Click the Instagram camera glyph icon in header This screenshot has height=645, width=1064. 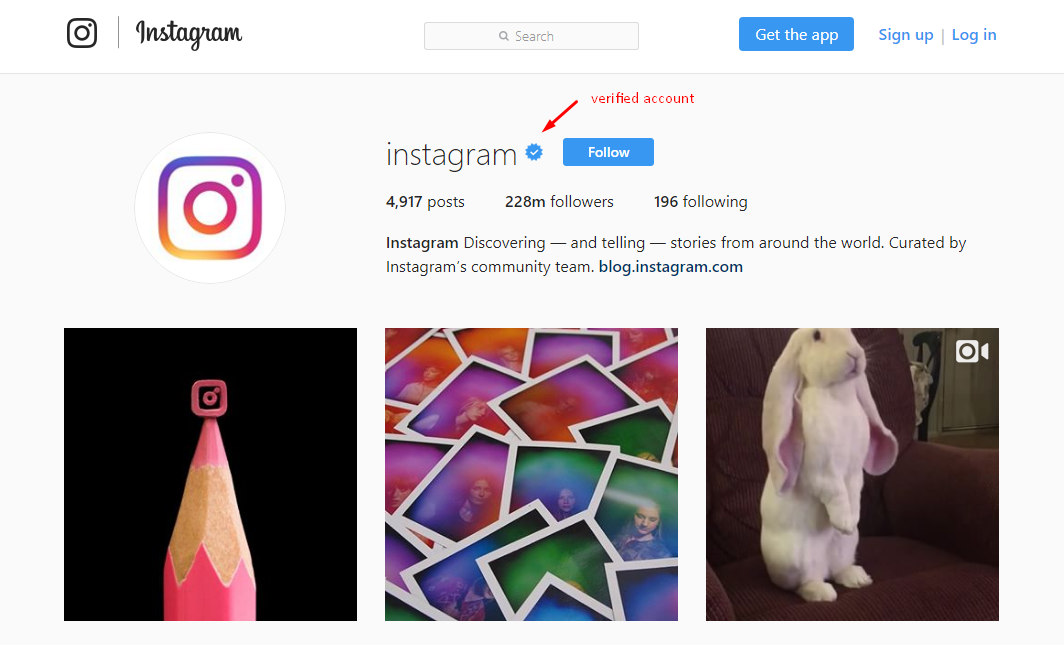point(82,33)
